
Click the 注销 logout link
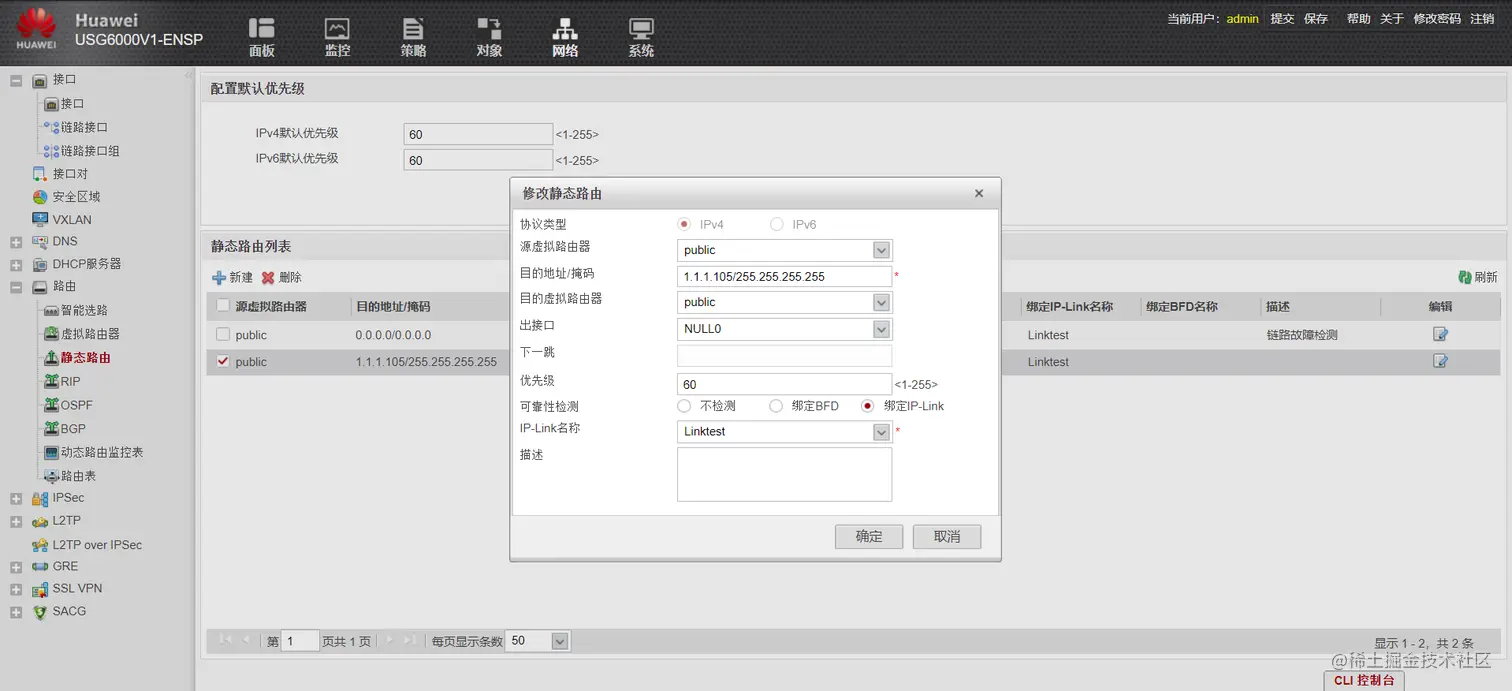(x=1482, y=19)
